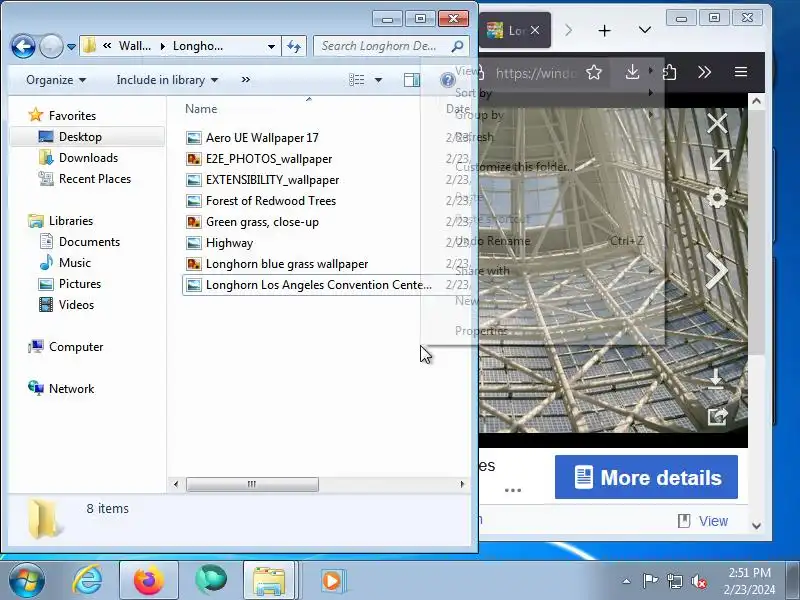Select Favorites in navigation pane
The height and width of the screenshot is (600, 800).
pos(72,116)
